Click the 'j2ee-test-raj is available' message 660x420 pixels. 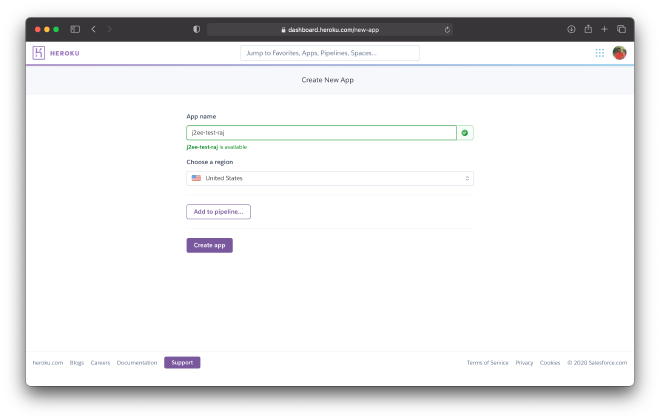(x=217, y=147)
